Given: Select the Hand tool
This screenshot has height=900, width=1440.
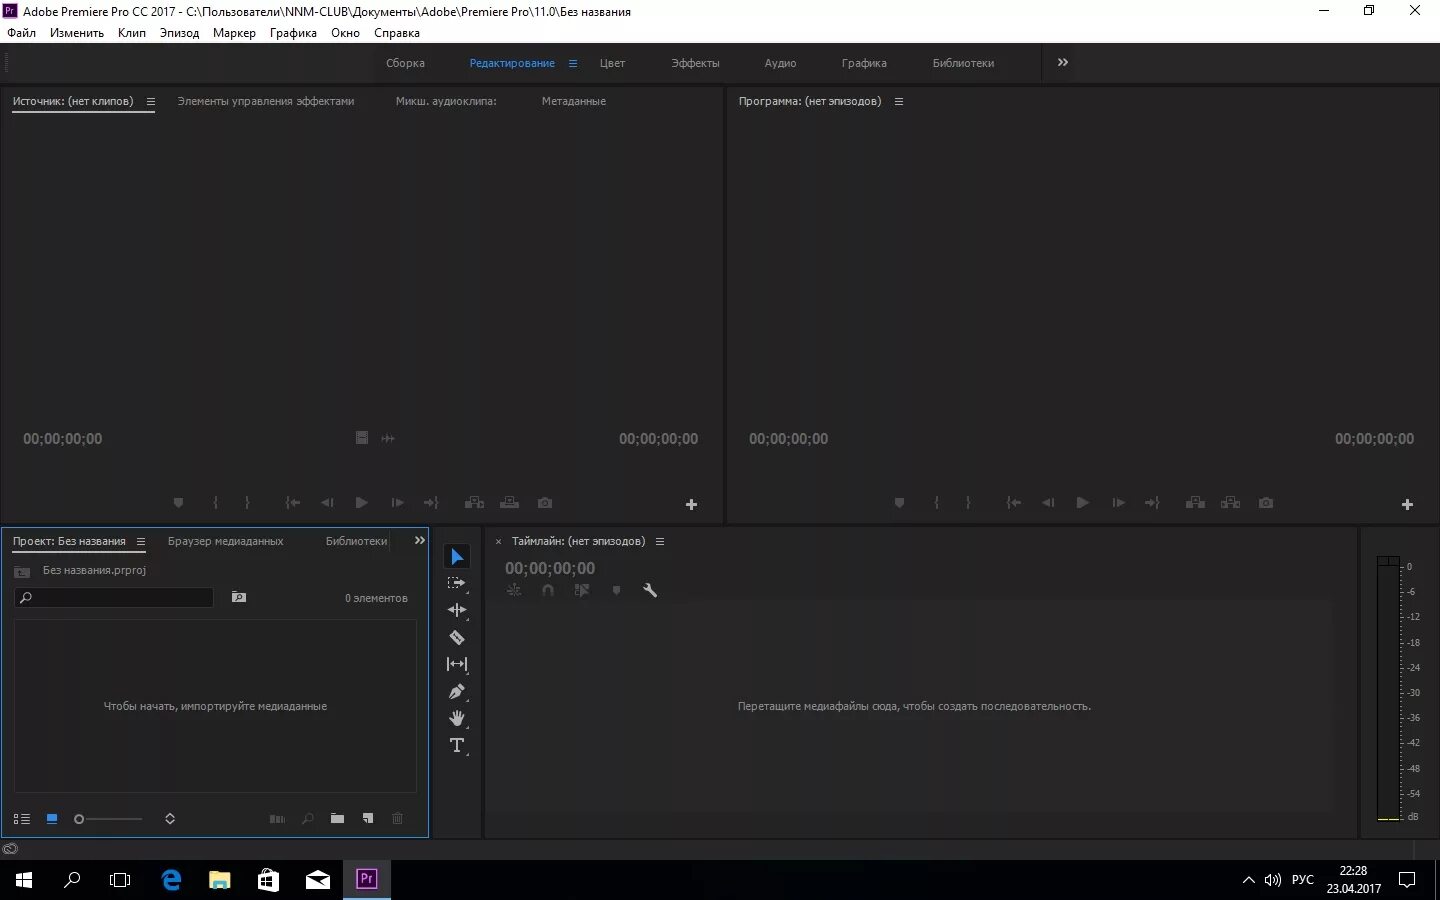Looking at the screenshot, I should coord(457,718).
